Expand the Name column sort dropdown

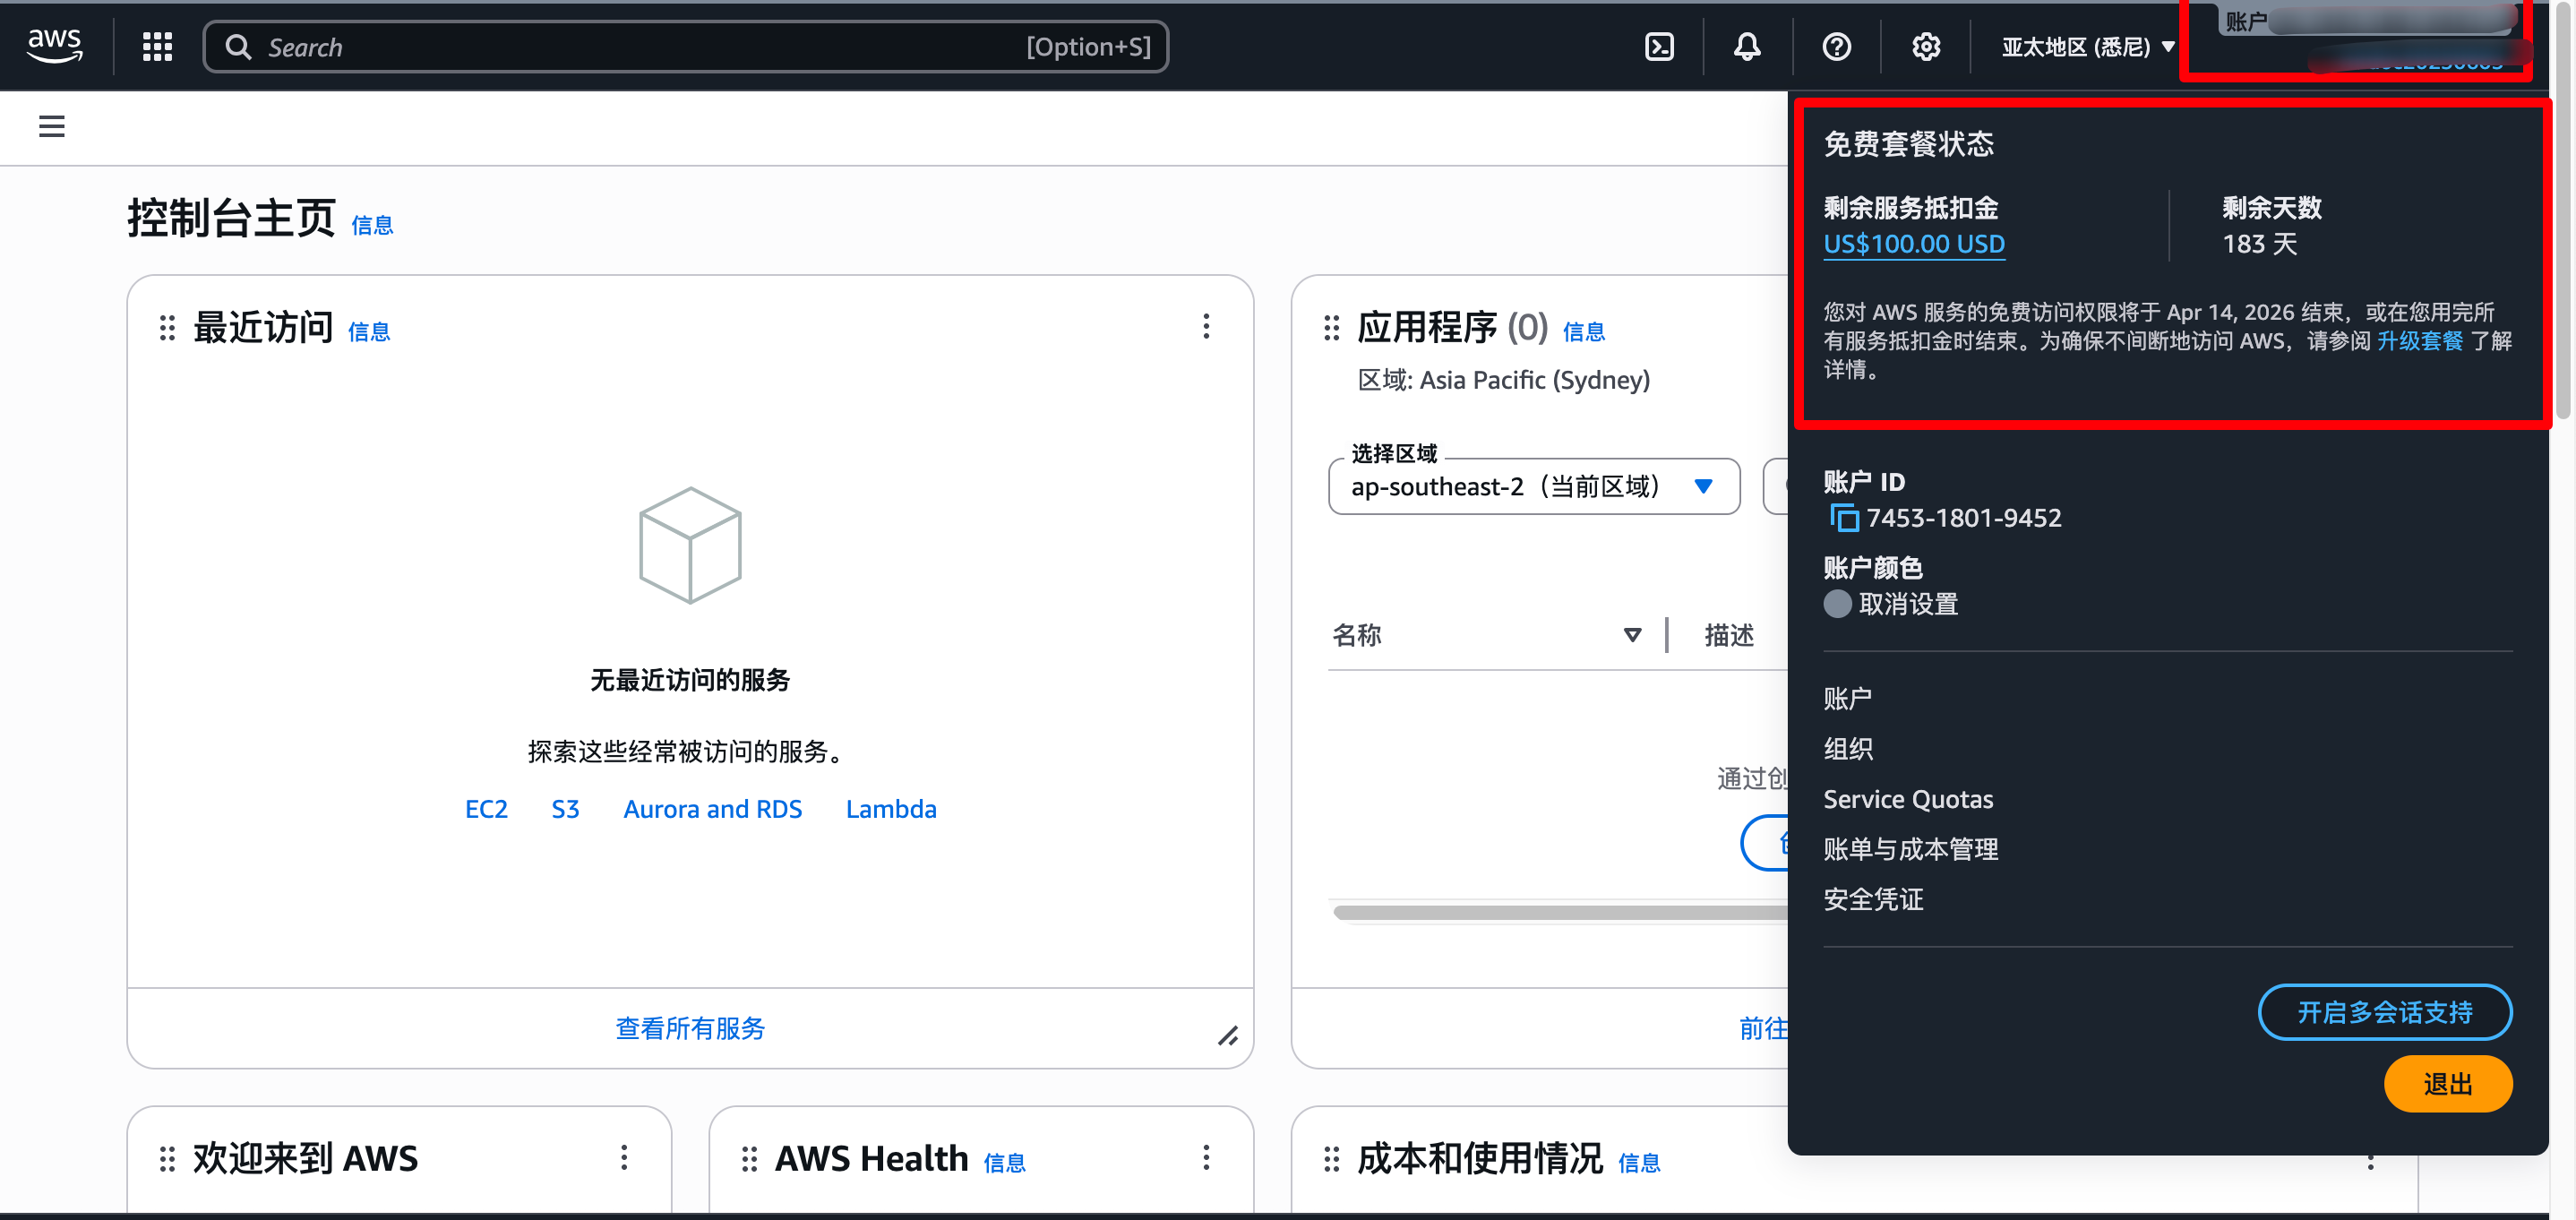(1632, 635)
